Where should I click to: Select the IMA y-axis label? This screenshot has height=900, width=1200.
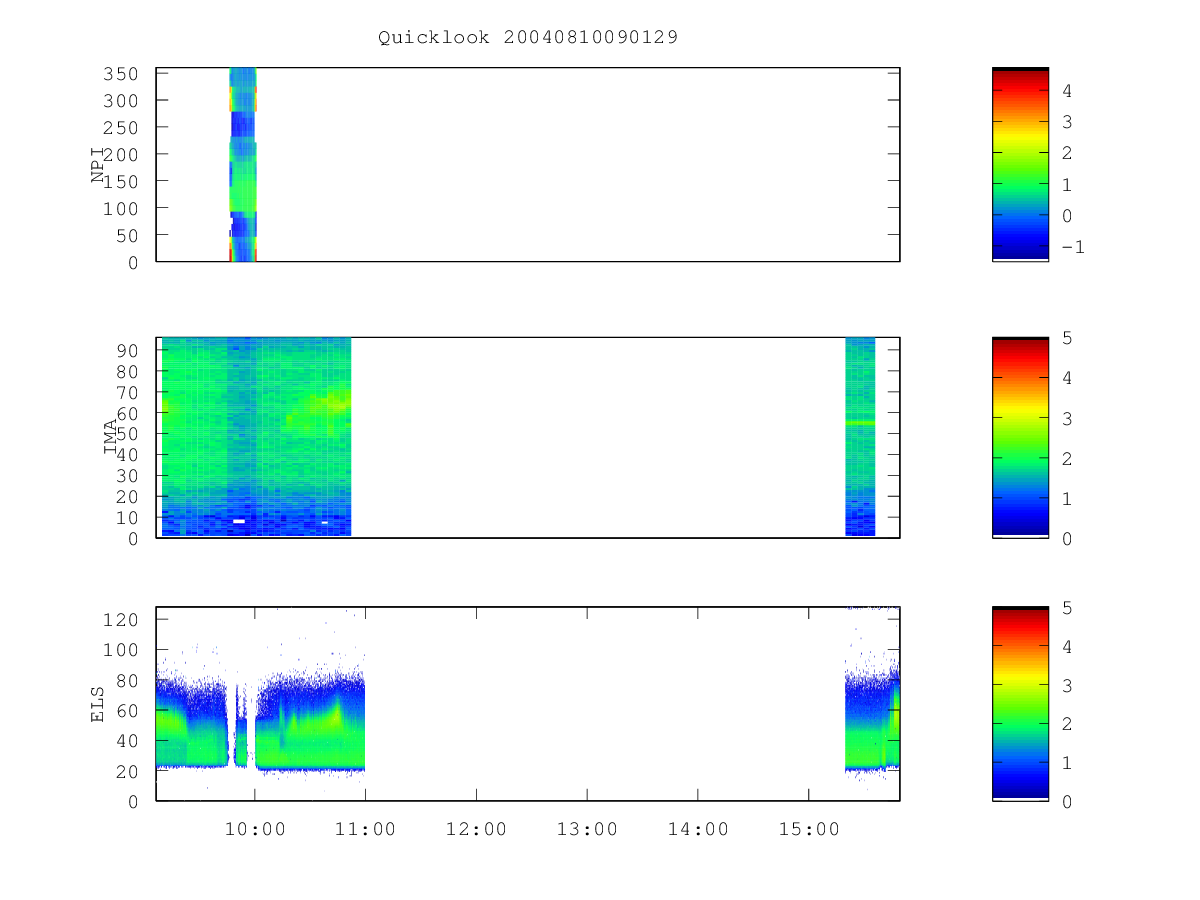110,437
